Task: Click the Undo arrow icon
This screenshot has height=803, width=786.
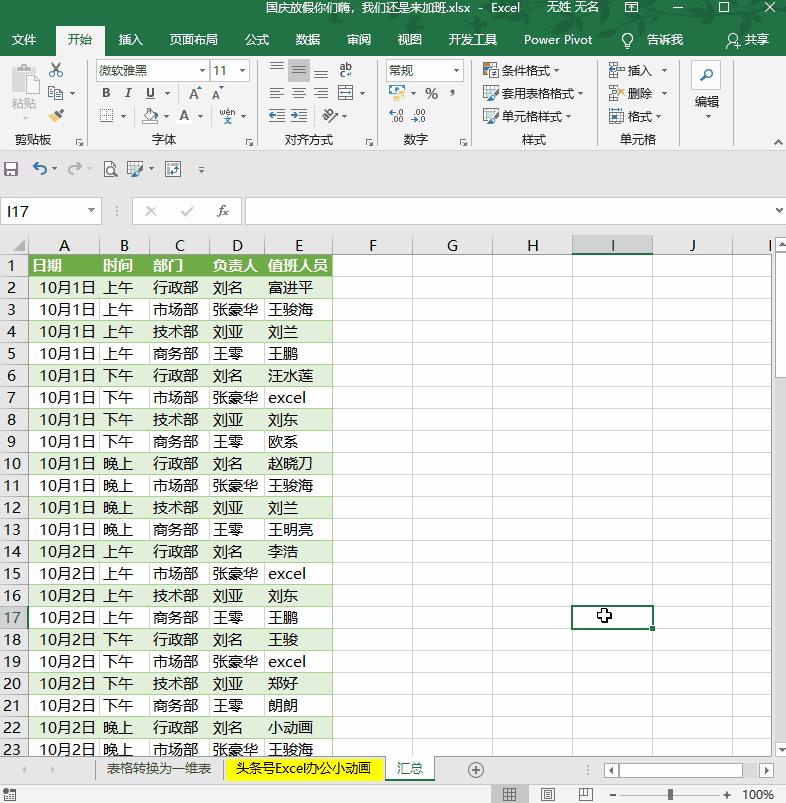Action: (39, 169)
